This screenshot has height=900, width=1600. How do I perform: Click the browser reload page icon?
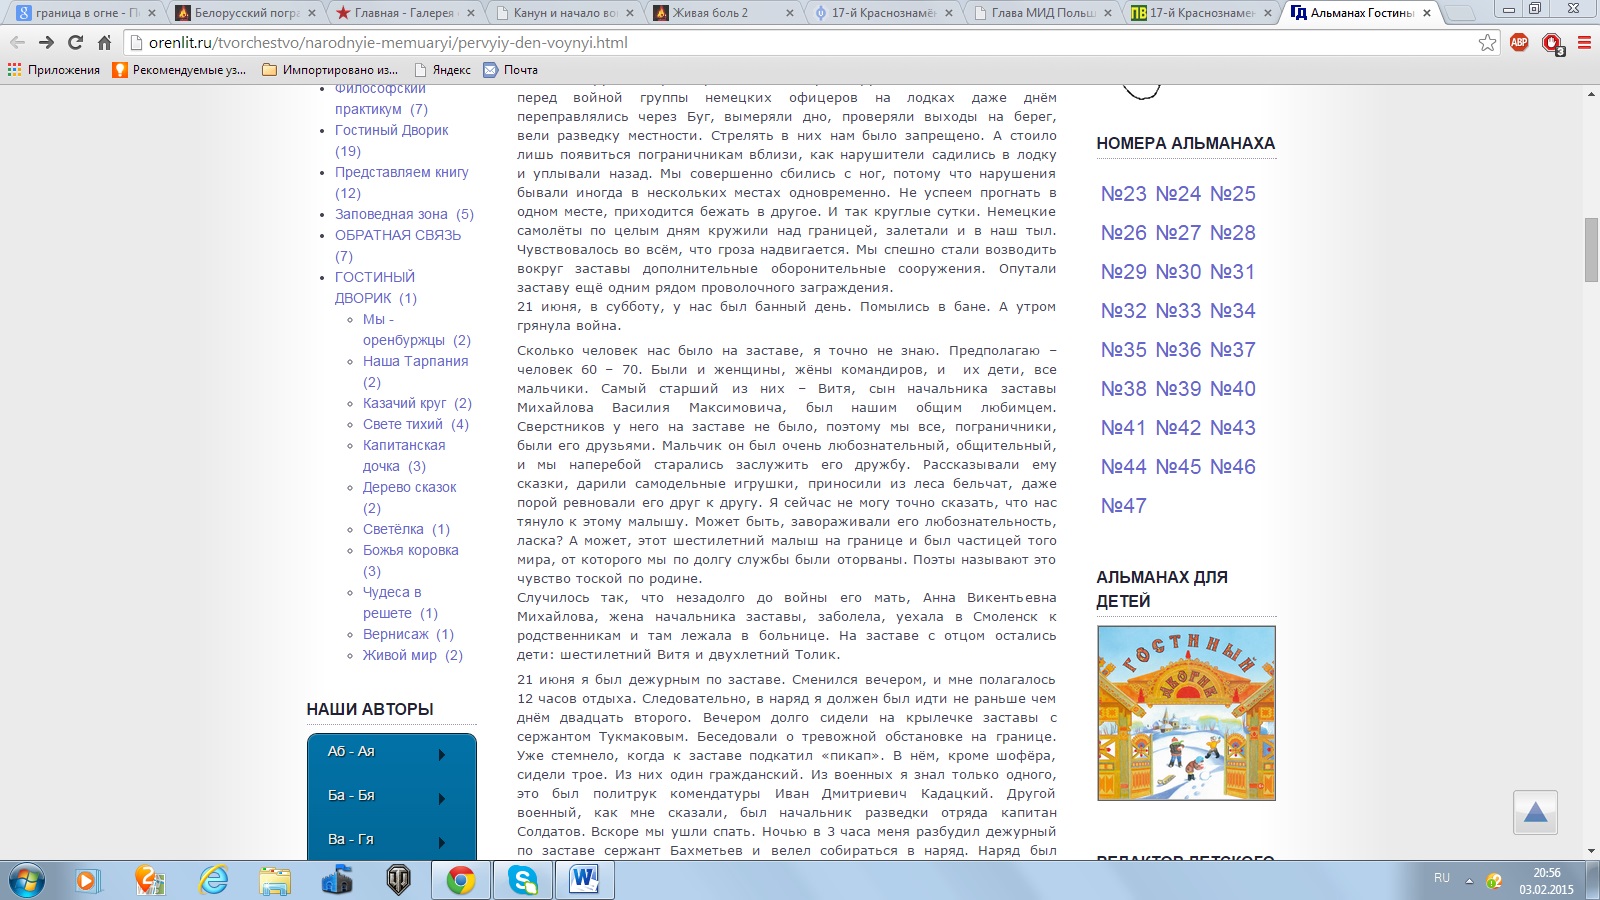point(75,43)
